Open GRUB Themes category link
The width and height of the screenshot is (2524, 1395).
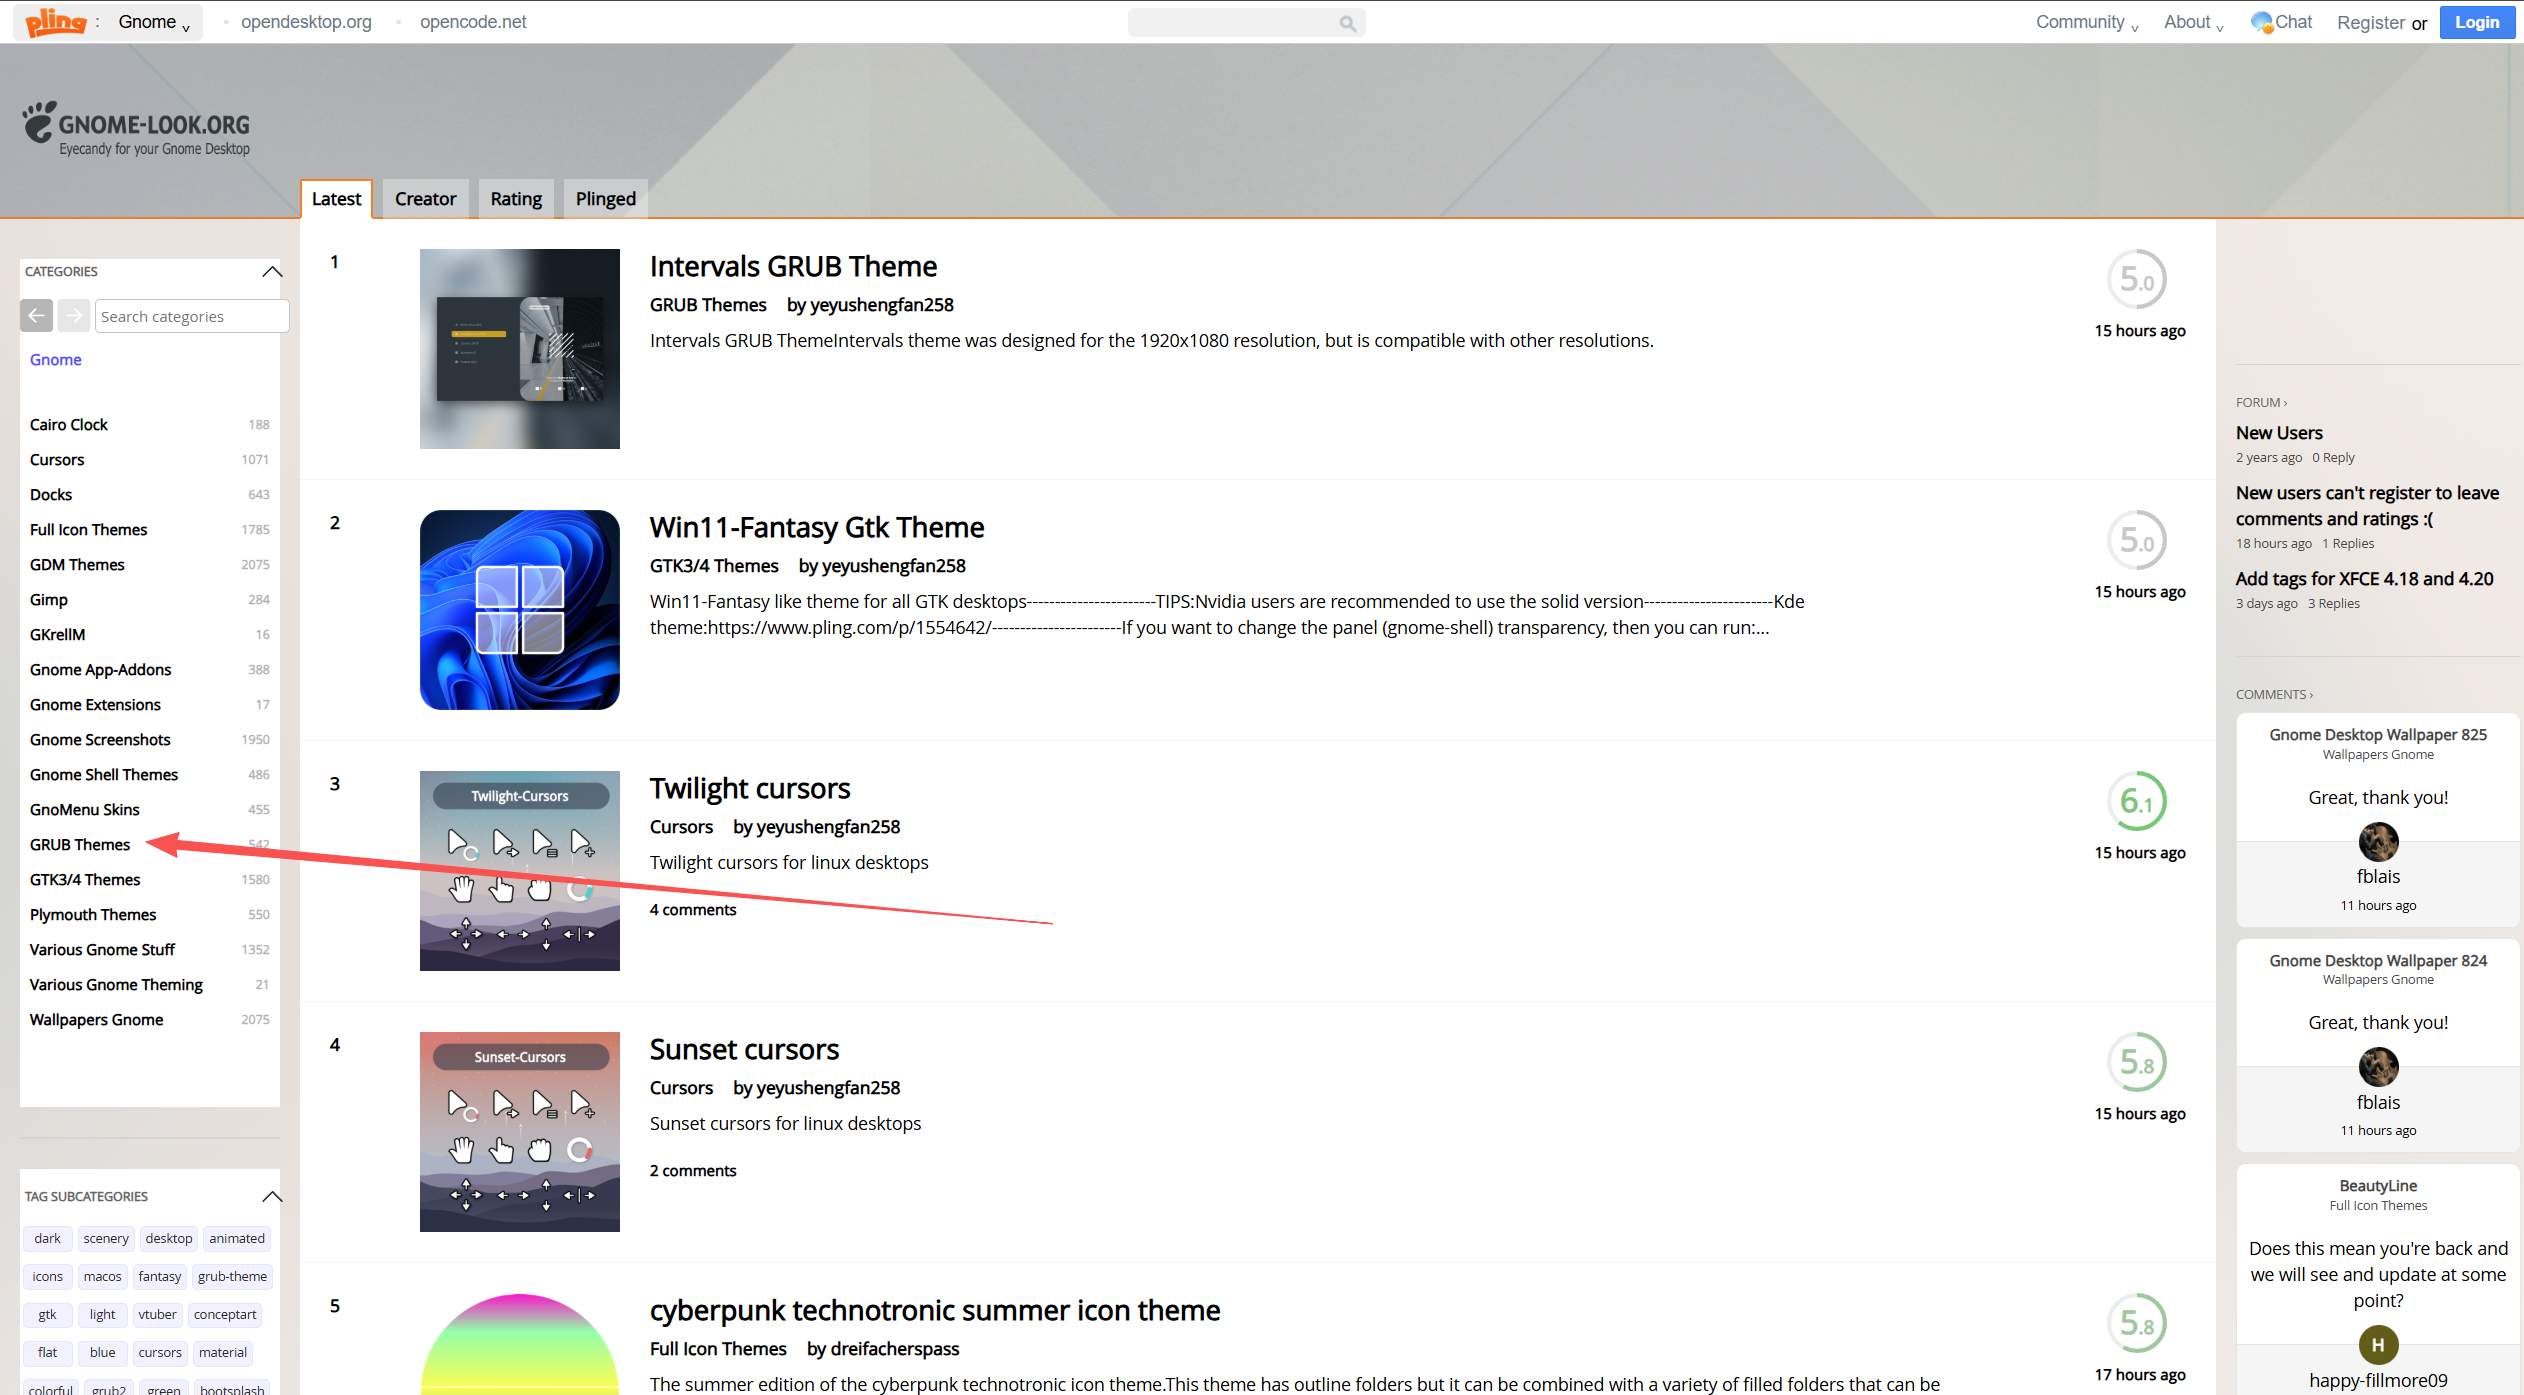[80, 845]
